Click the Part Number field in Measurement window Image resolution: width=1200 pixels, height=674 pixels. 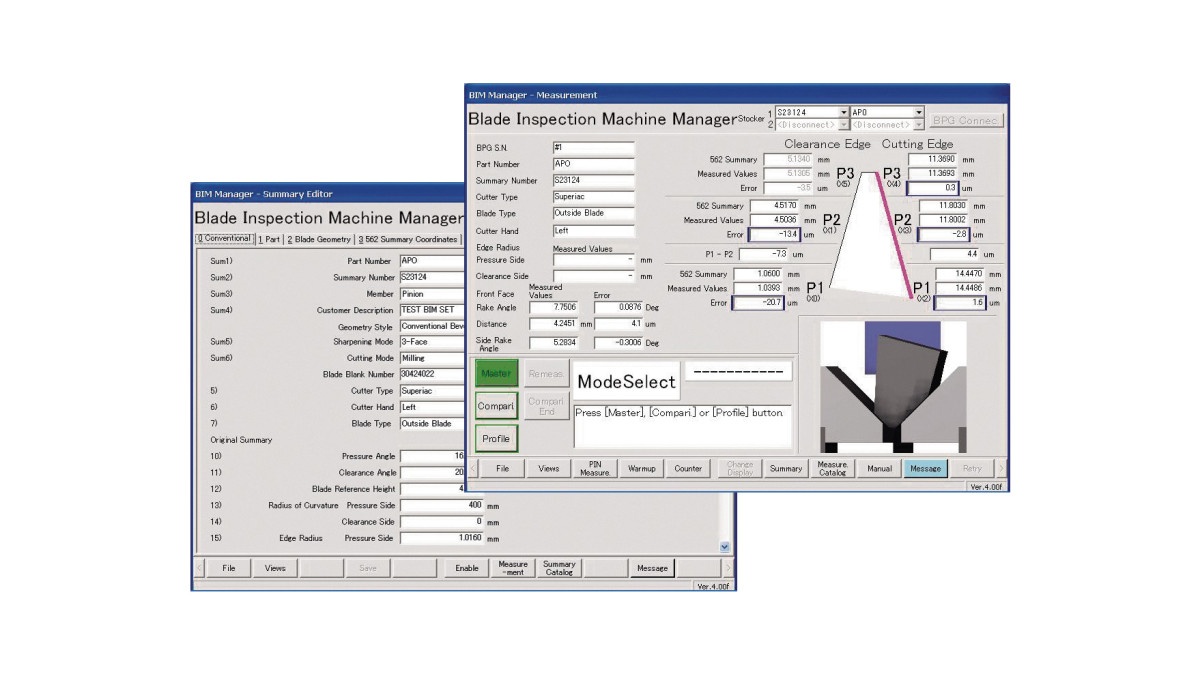pyautogui.click(x=593, y=164)
